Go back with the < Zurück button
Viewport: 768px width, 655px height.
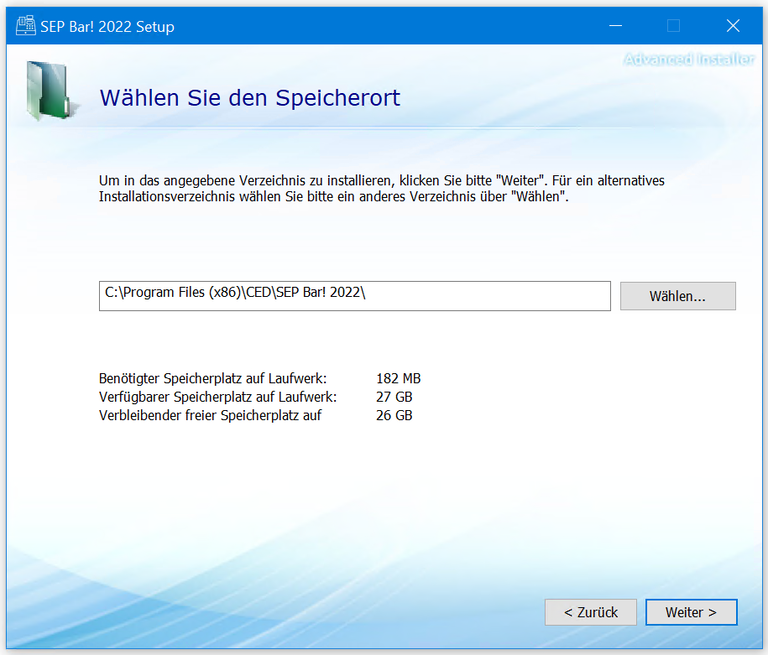(591, 612)
